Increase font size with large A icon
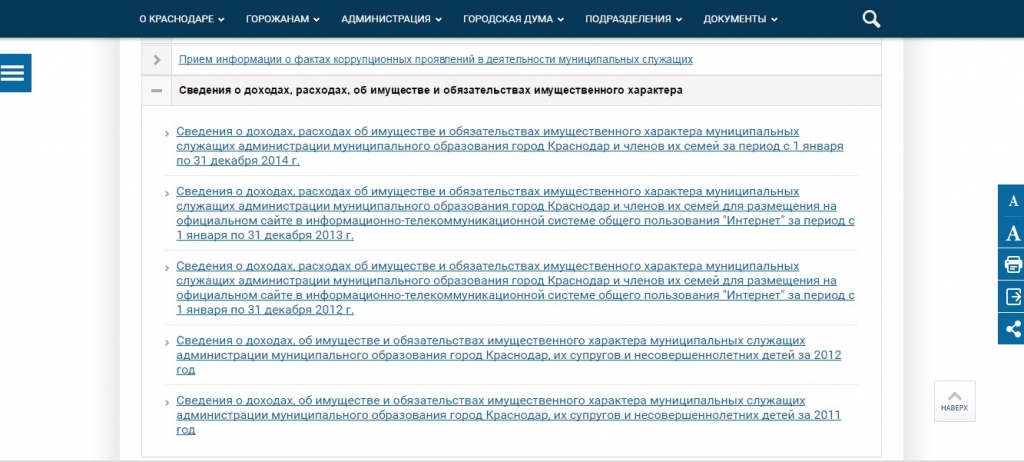This screenshot has width=1024, height=462. coord(1012,233)
